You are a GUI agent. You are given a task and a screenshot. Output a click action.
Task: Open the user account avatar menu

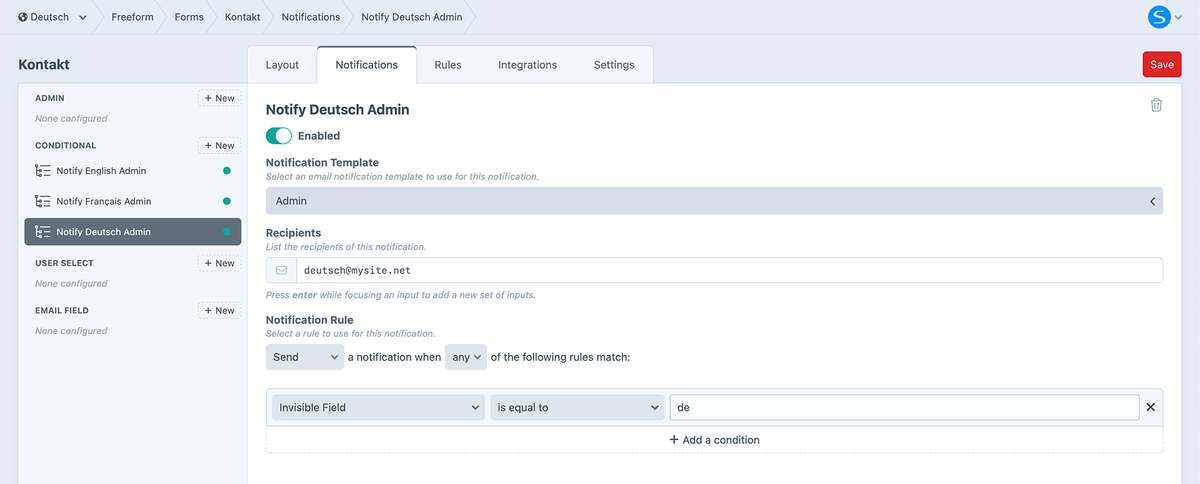(1166, 16)
